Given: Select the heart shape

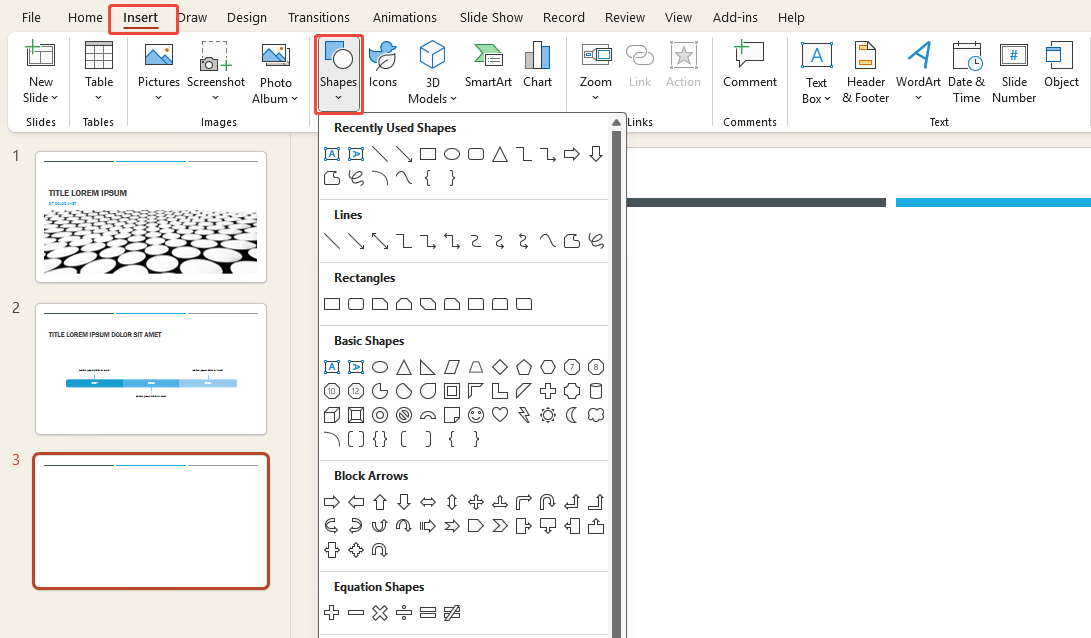Looking at the screenshot, I should pos(500,414).
